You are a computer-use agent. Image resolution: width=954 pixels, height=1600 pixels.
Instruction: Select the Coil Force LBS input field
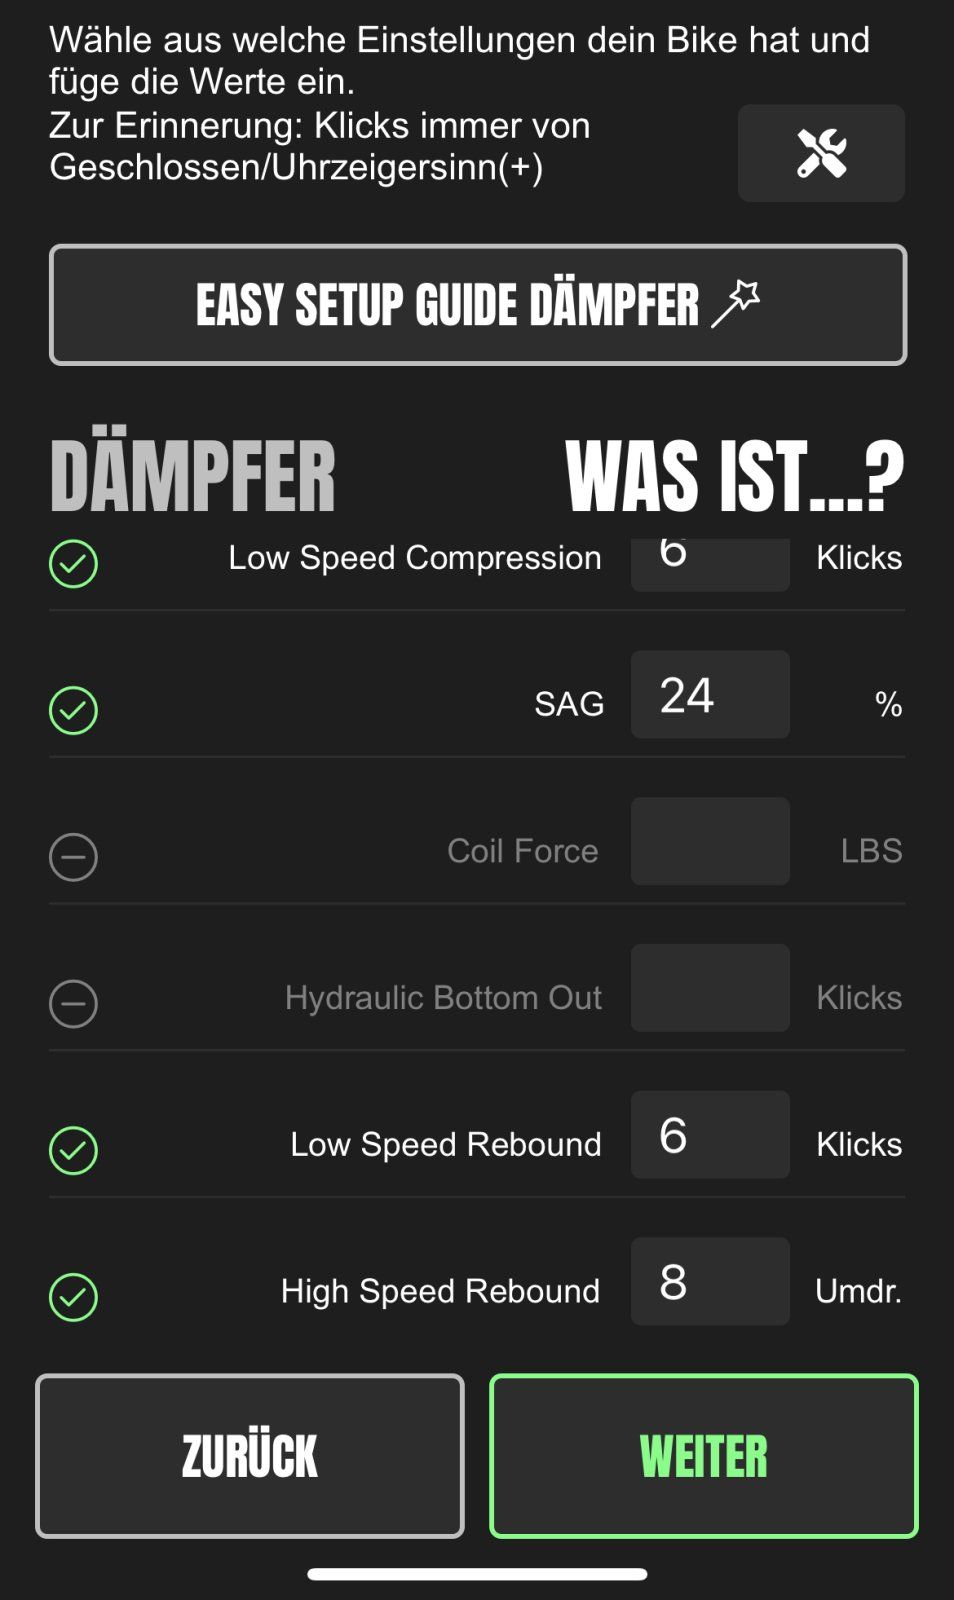tap(710, 841)
